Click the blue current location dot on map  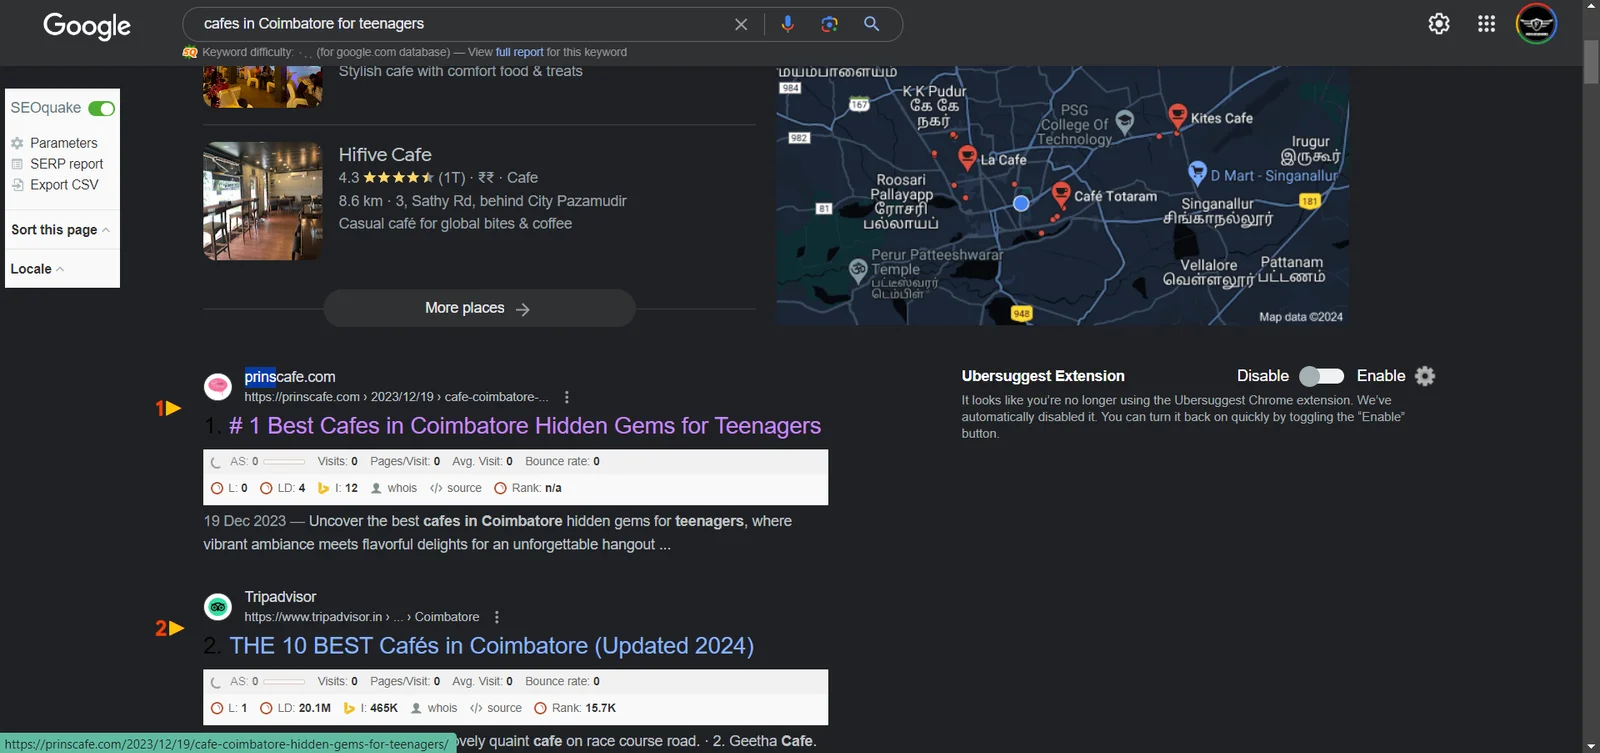(x=1021, y=203)
